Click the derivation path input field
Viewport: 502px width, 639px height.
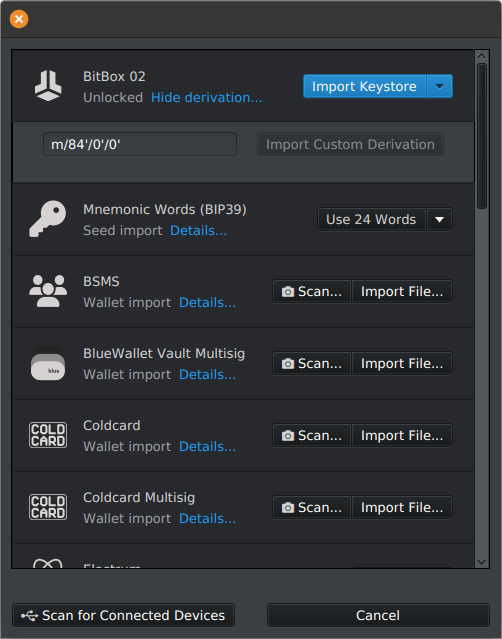[x=140, y=144]
